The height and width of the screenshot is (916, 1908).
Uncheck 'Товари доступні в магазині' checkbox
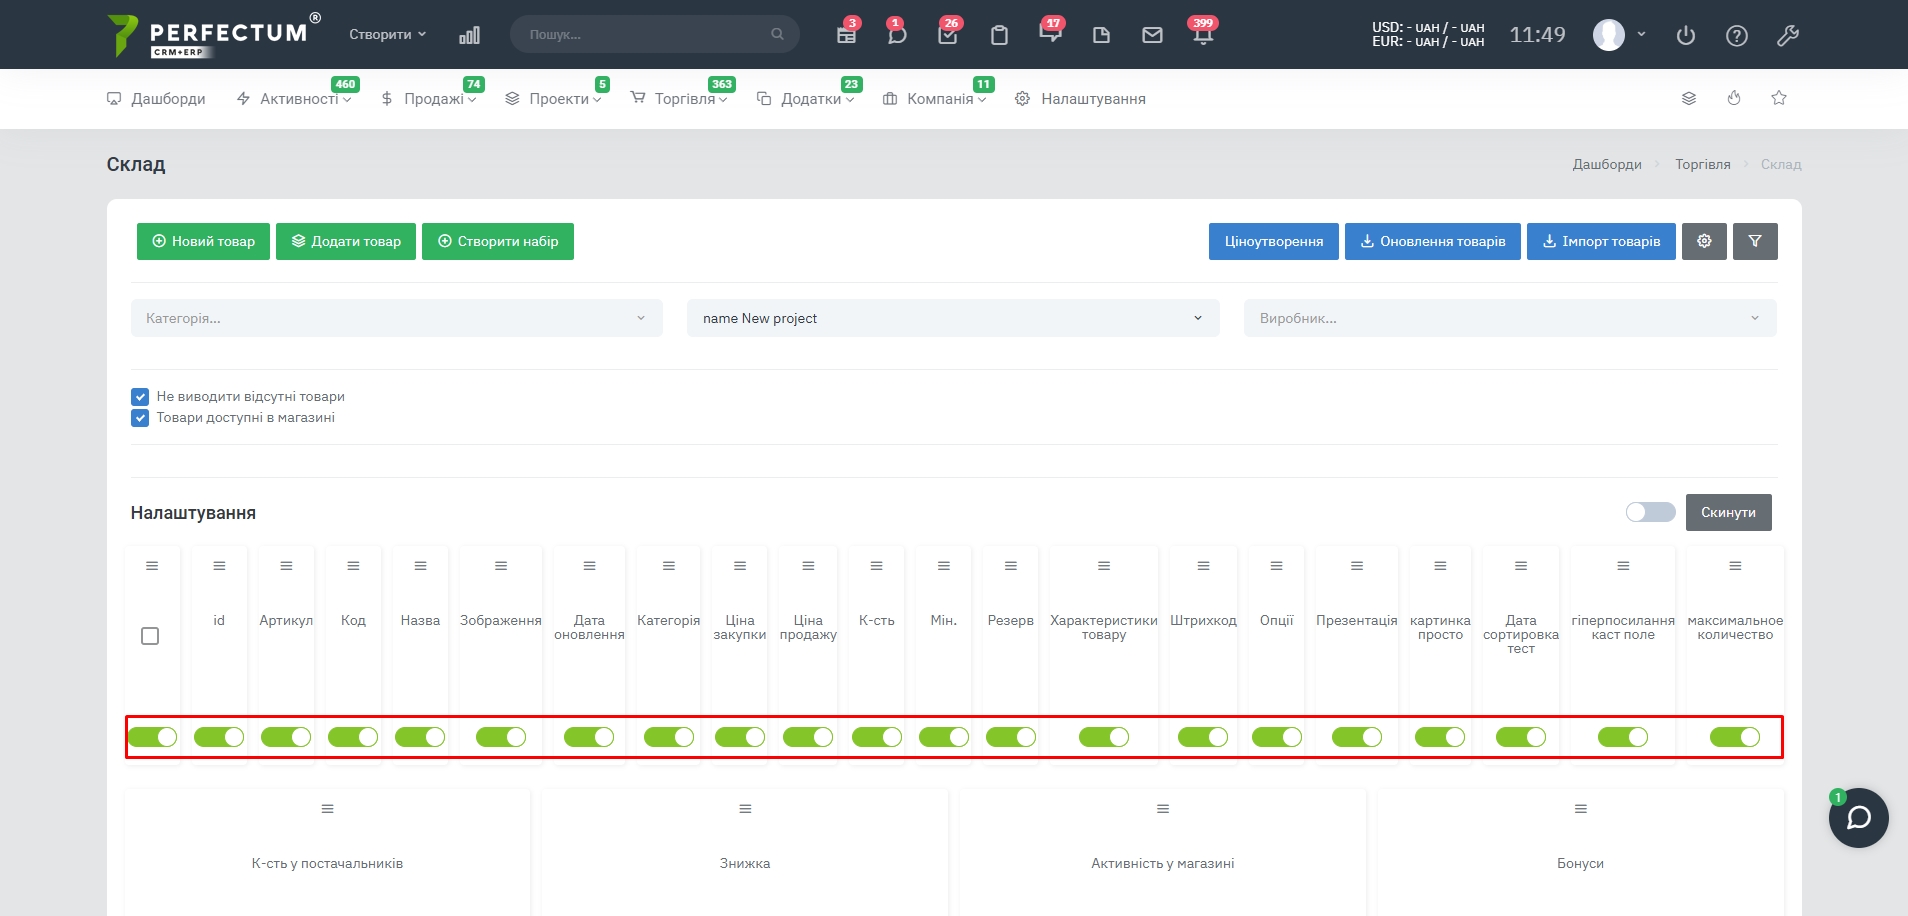[x=140, y=418]
